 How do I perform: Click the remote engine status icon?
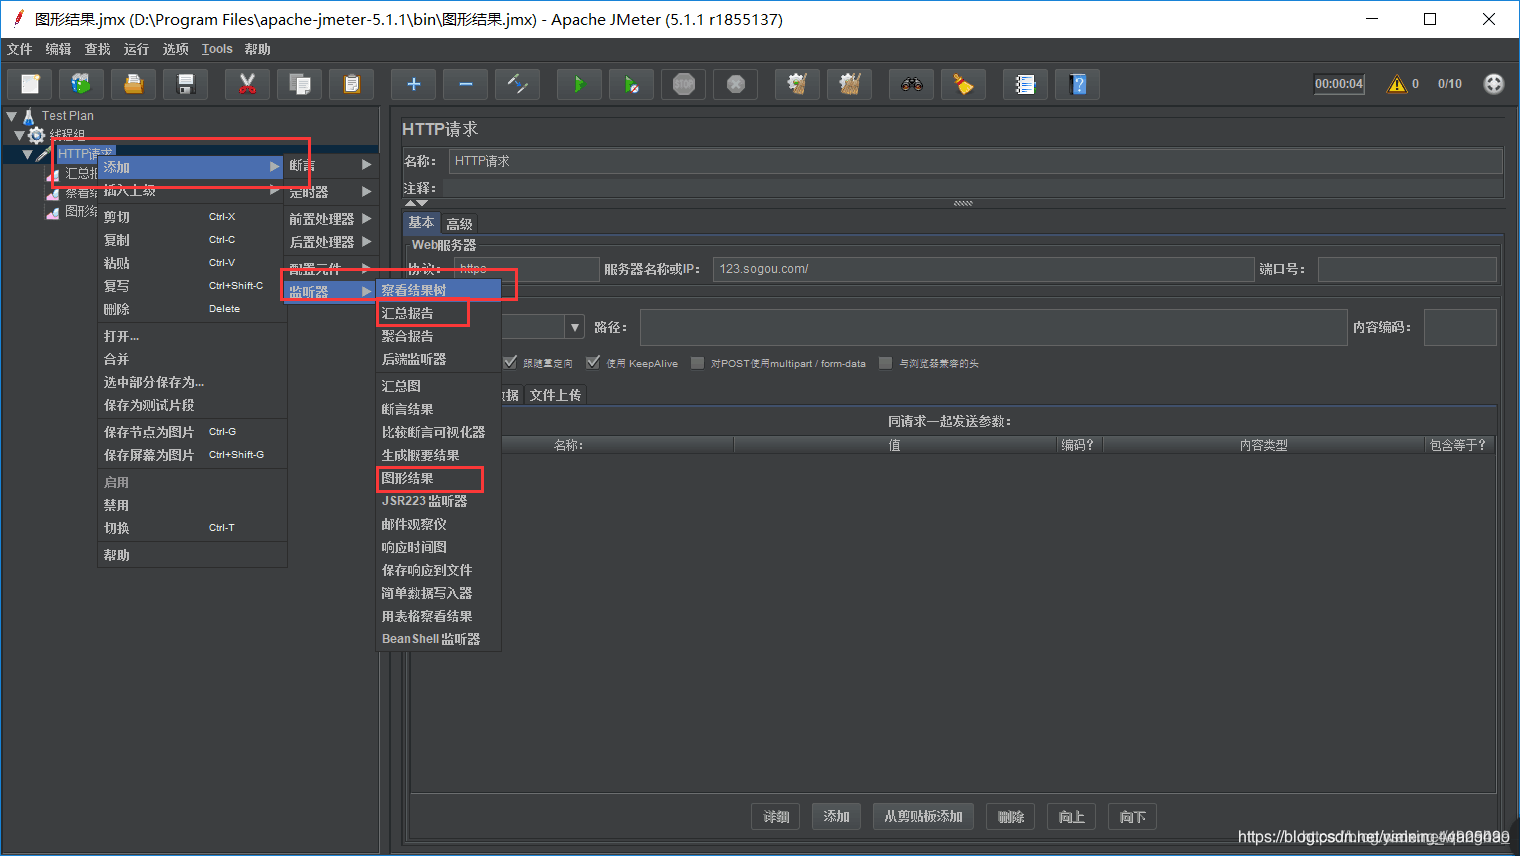coord(1494,84)
